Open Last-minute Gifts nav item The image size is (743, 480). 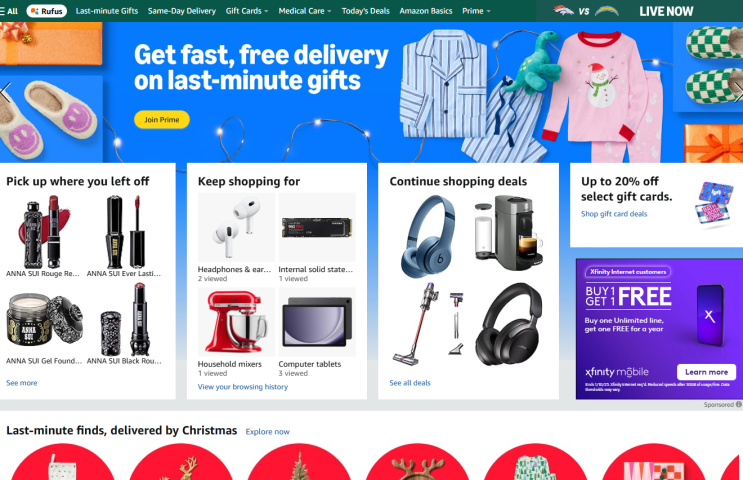[107, 11]
